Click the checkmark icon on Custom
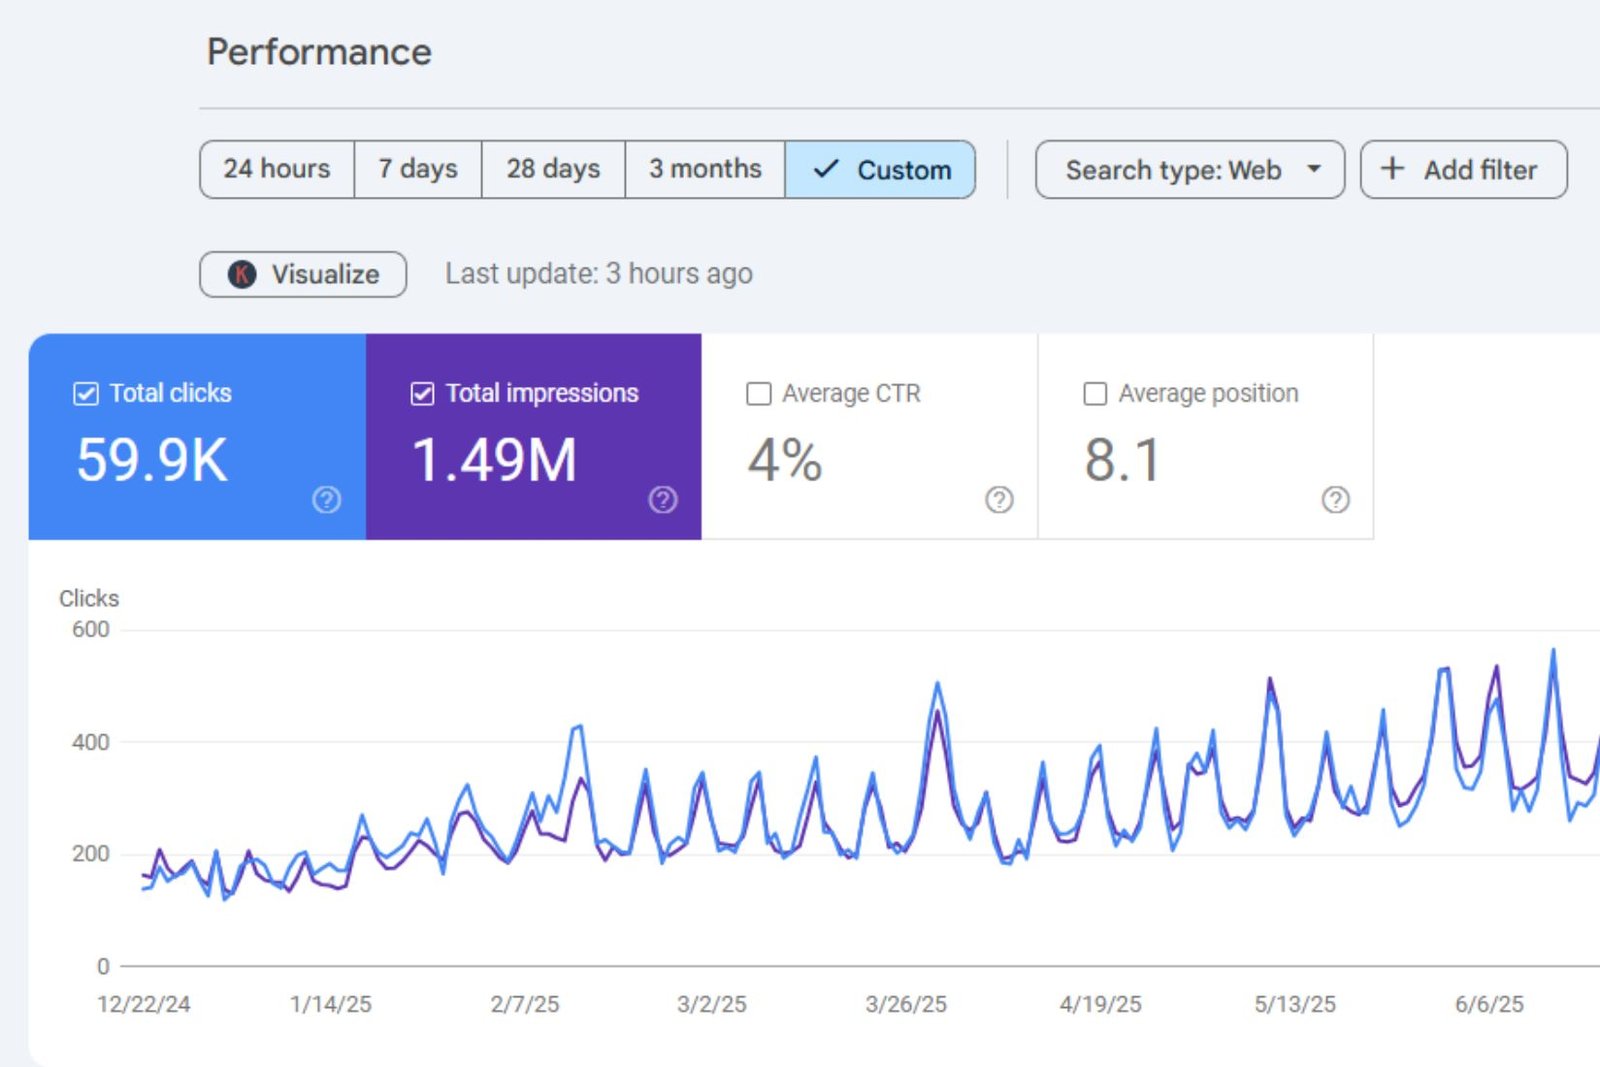1600x1067 pixels. tap(825, 169)
